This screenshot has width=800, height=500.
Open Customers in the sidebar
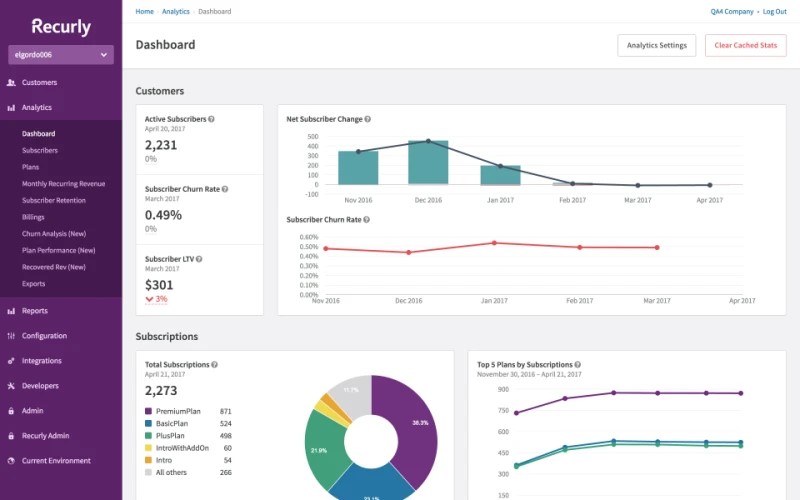click(x=39, y=82)
